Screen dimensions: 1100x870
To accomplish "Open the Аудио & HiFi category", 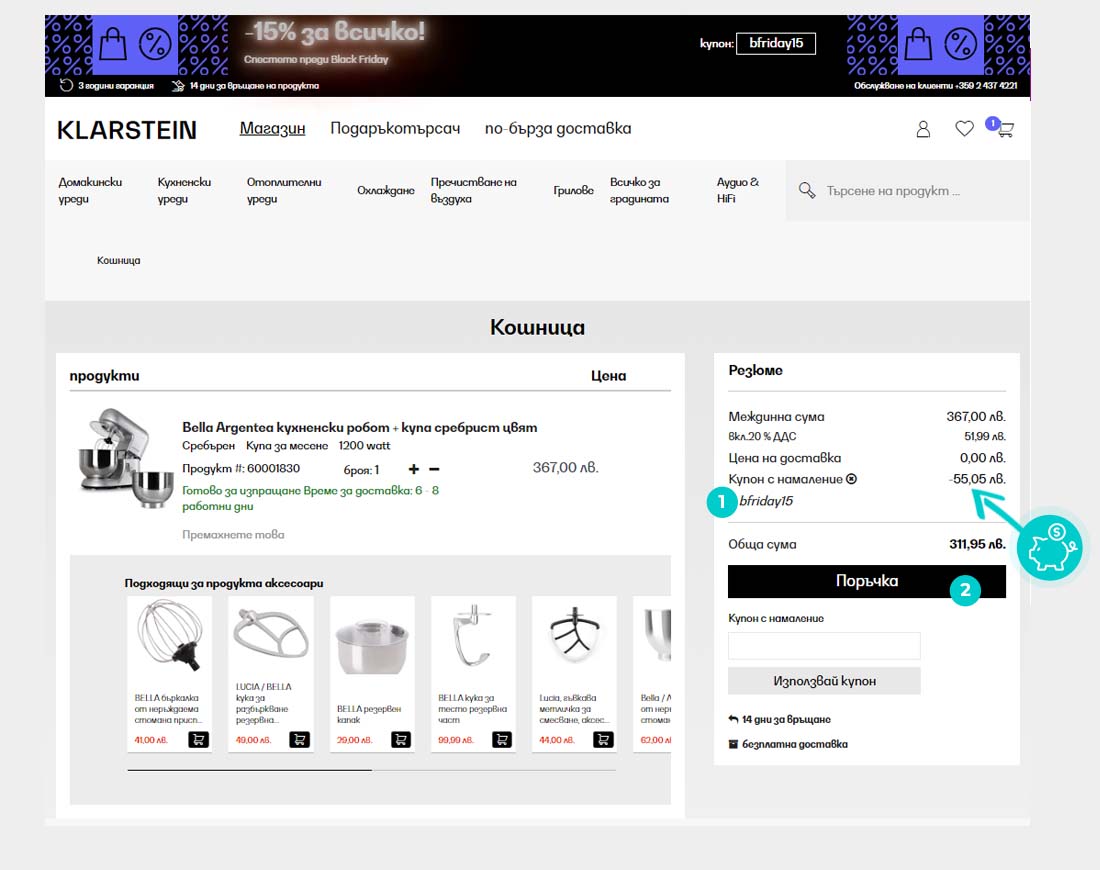I will (x=737, y=190).
